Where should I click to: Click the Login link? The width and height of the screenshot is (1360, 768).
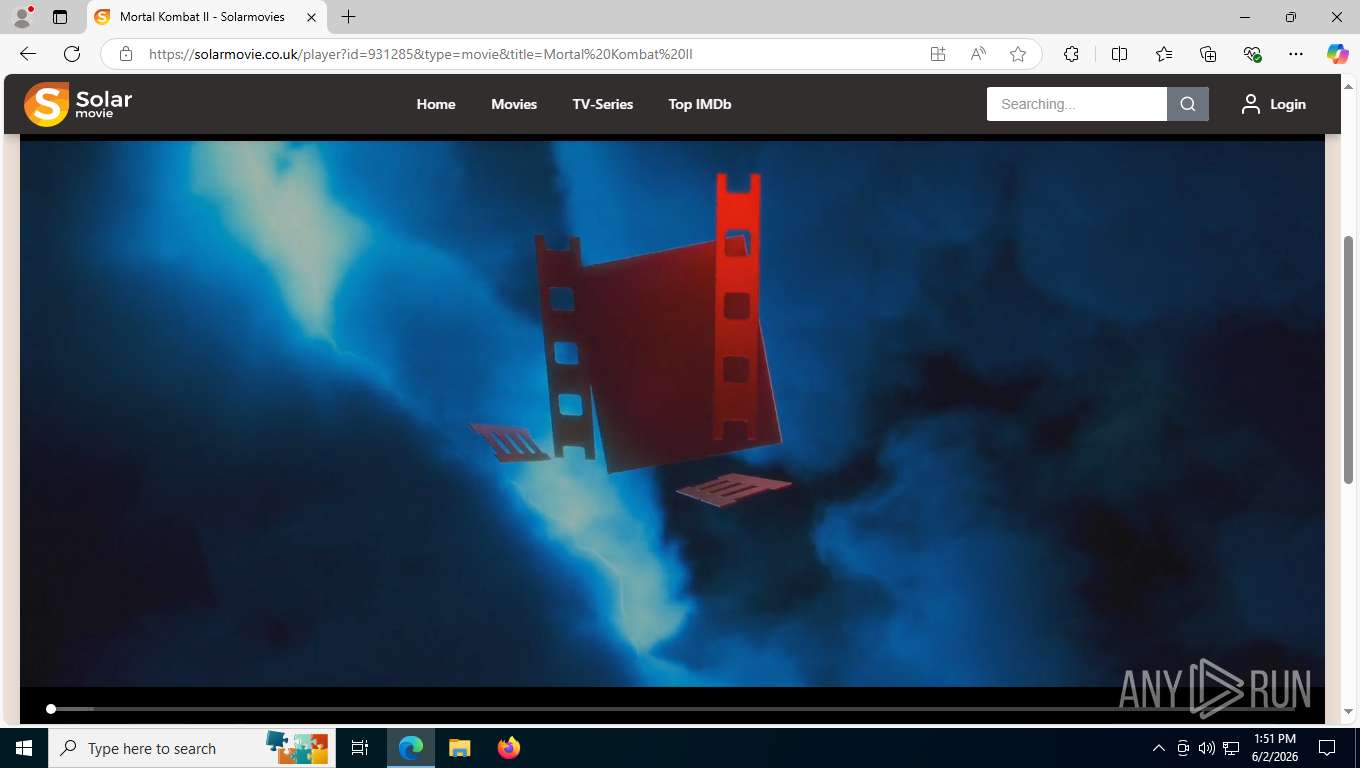tap(1288, 104)
